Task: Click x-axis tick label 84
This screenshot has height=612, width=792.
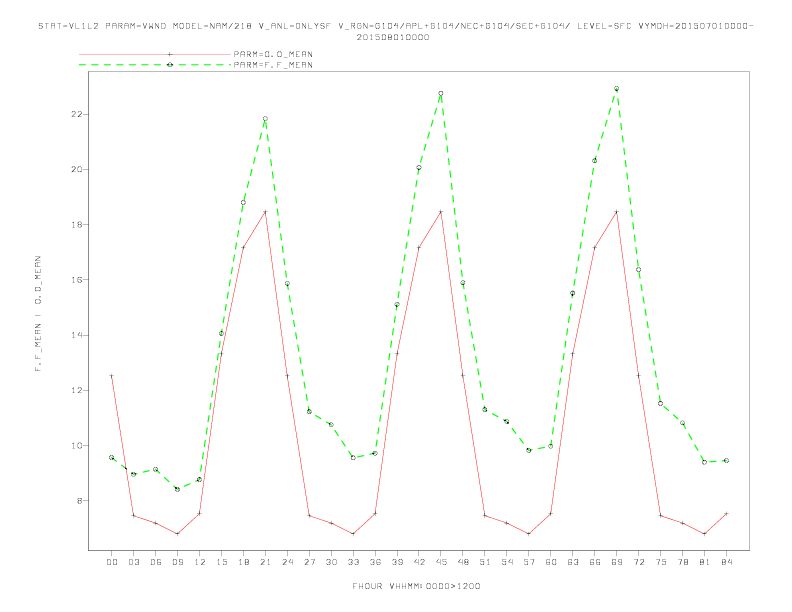Action: pyautogui.click(x=726, y=562)
